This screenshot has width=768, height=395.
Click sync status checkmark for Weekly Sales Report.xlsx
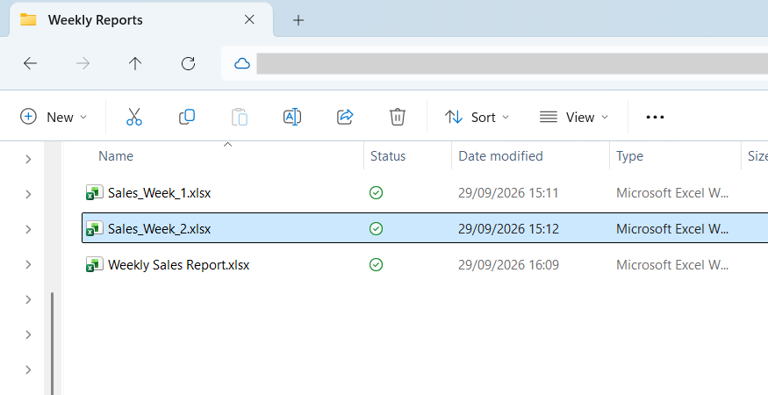376,265
